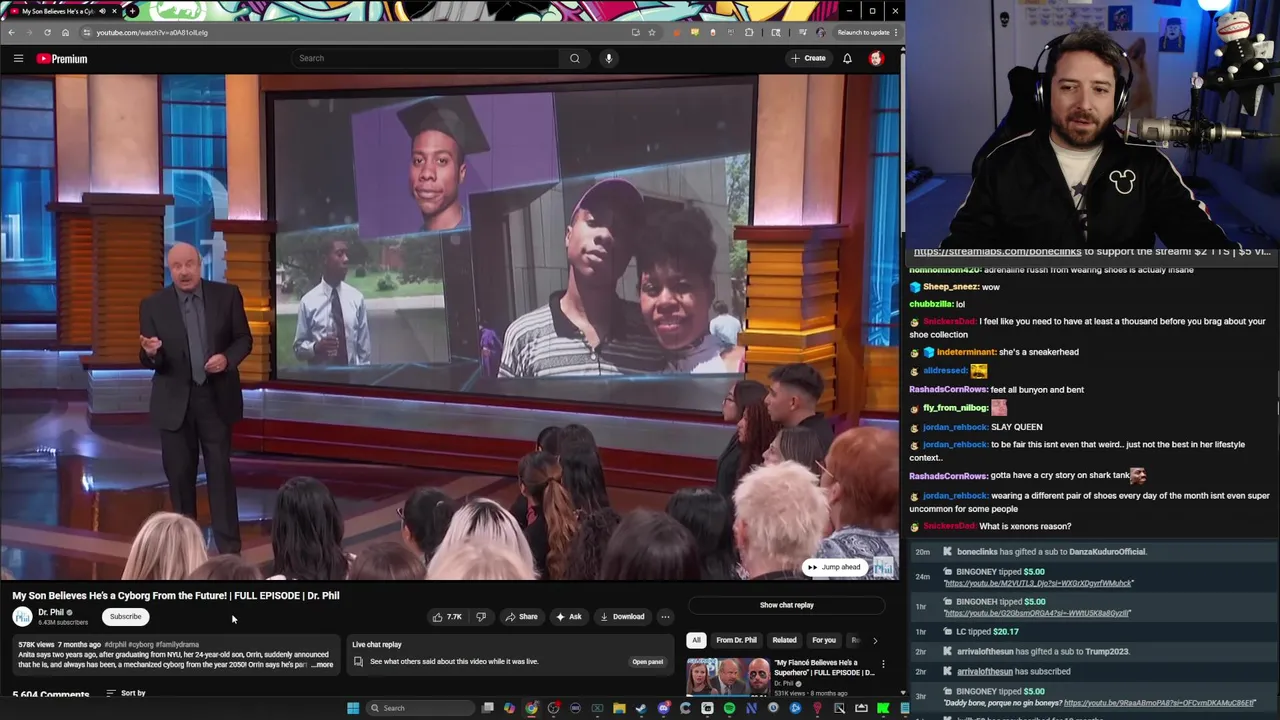Screen dimensions: 1280x720
Task: Click 'arrivalofthesun has subscribed' event
Action: click(1014, 672)
